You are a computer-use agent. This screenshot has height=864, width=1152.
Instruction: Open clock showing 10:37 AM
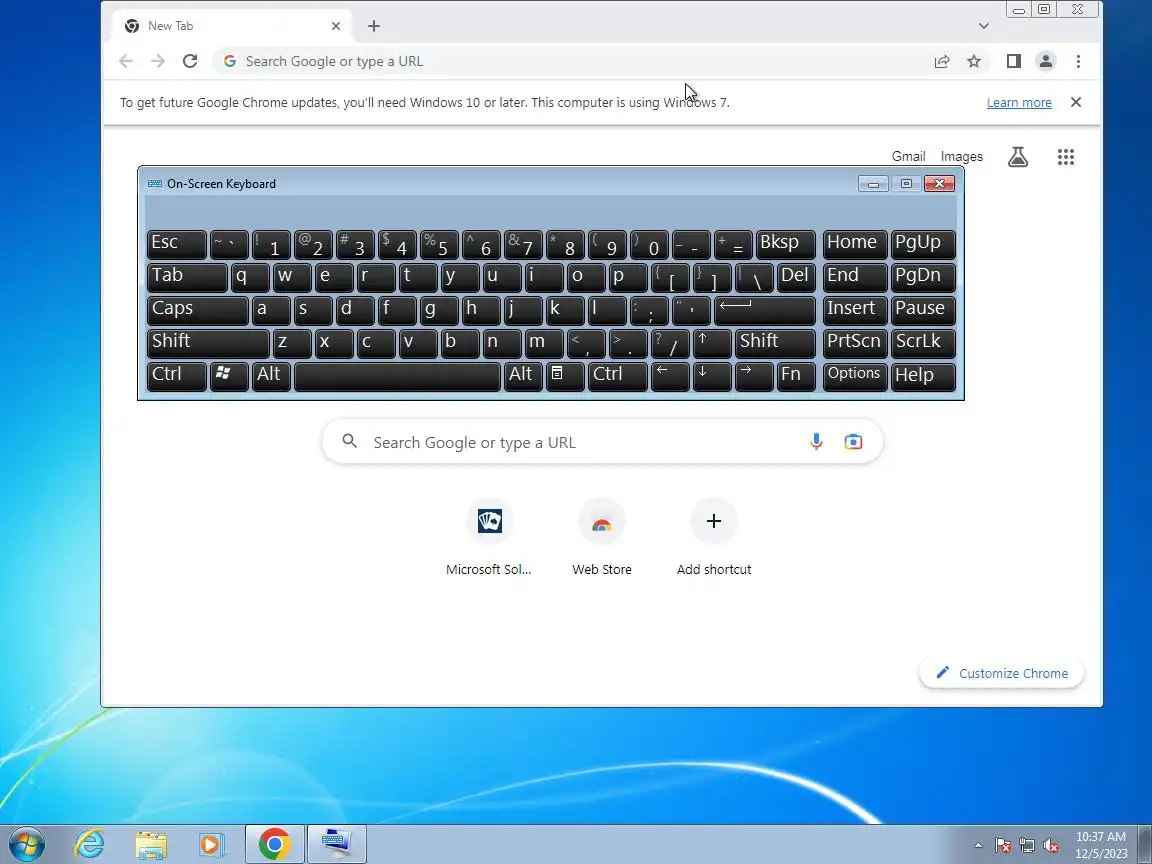tap(1101, 845)
